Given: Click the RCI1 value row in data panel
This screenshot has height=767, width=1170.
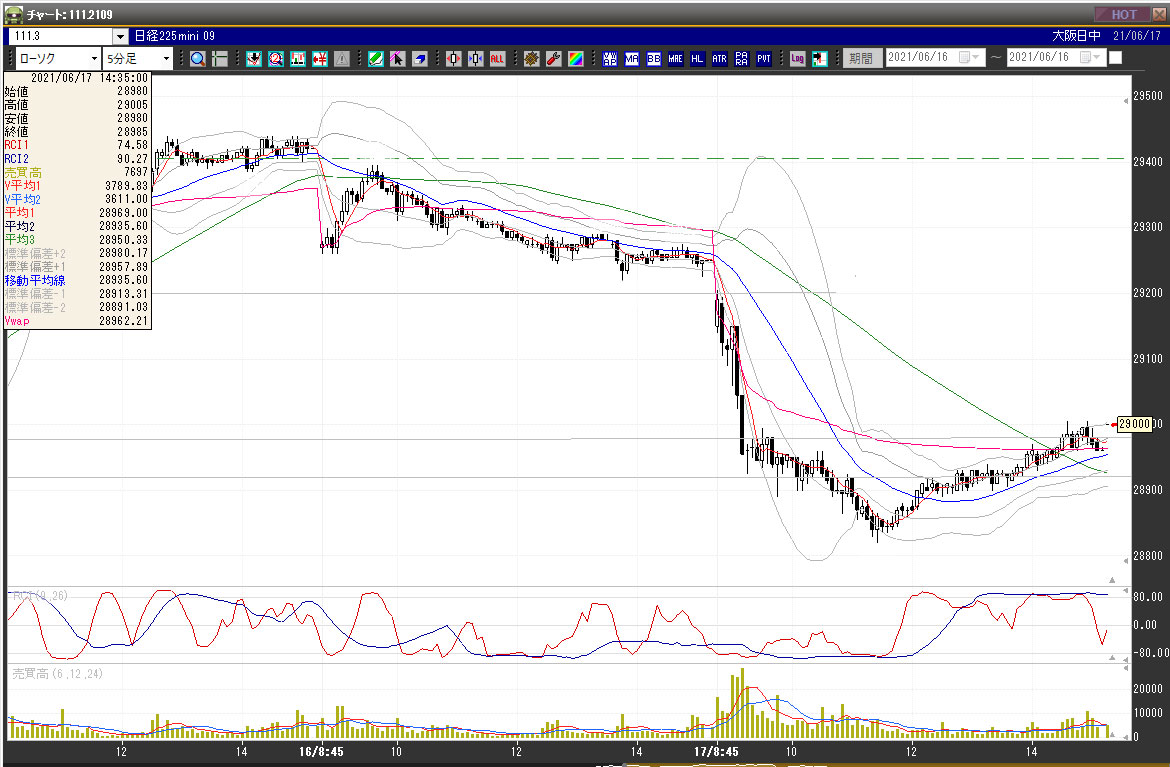Looking at the screenshot, I should (x=77, y=145).
